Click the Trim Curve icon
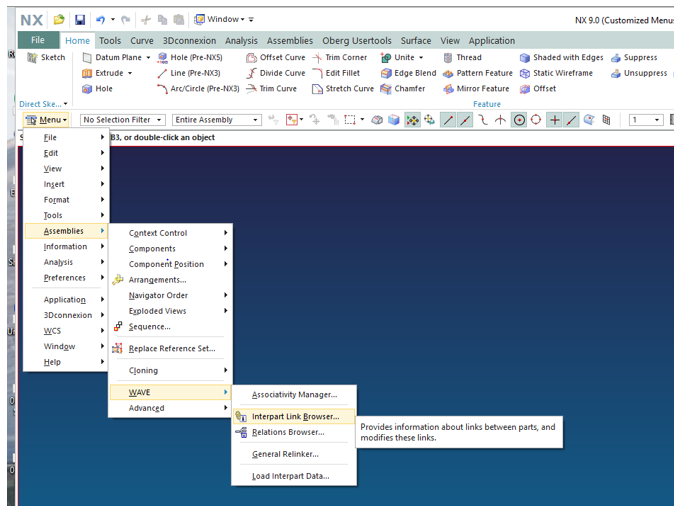Viewport: 683px width, 513px height. (x=251, y=89)
